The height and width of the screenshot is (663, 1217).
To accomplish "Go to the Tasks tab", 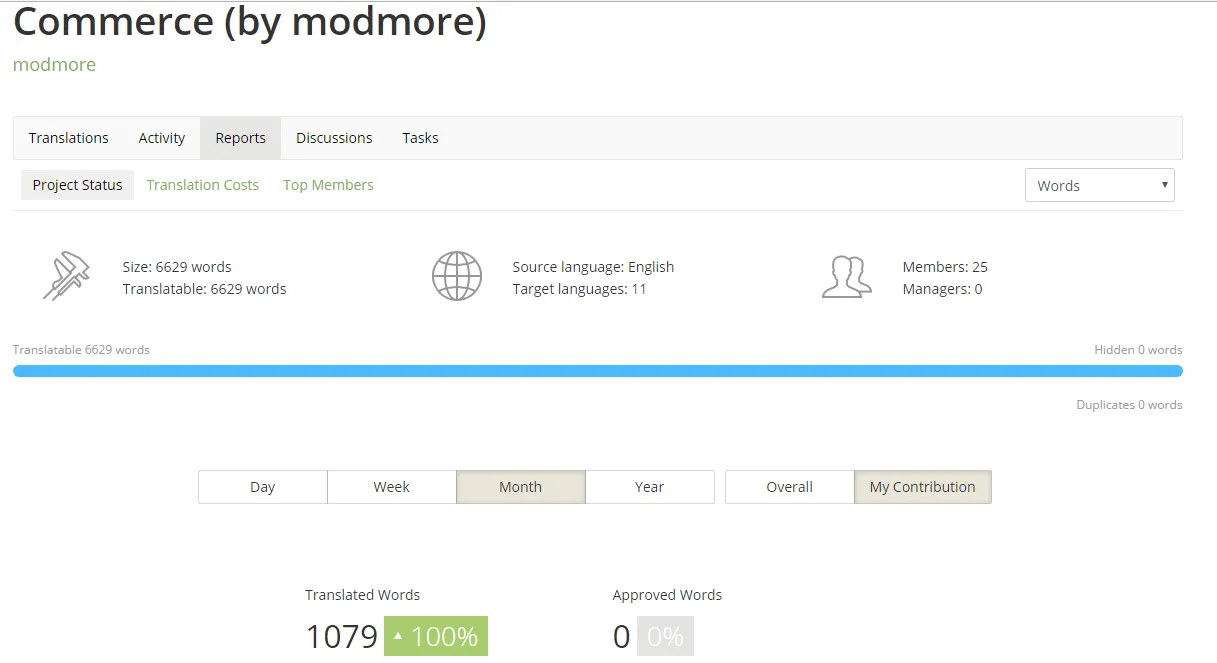I will pyautogui.click(x=421, y=138).
